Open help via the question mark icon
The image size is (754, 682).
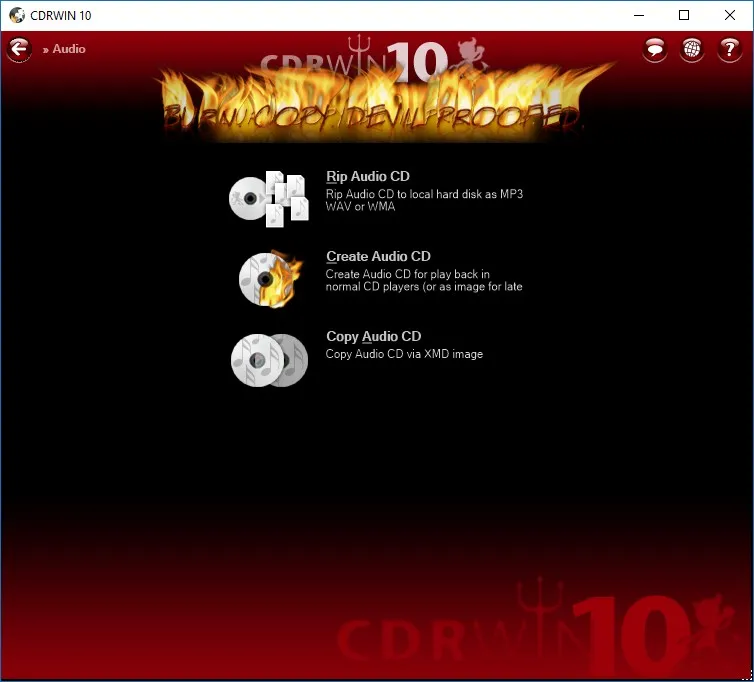(x=729, y=49)
